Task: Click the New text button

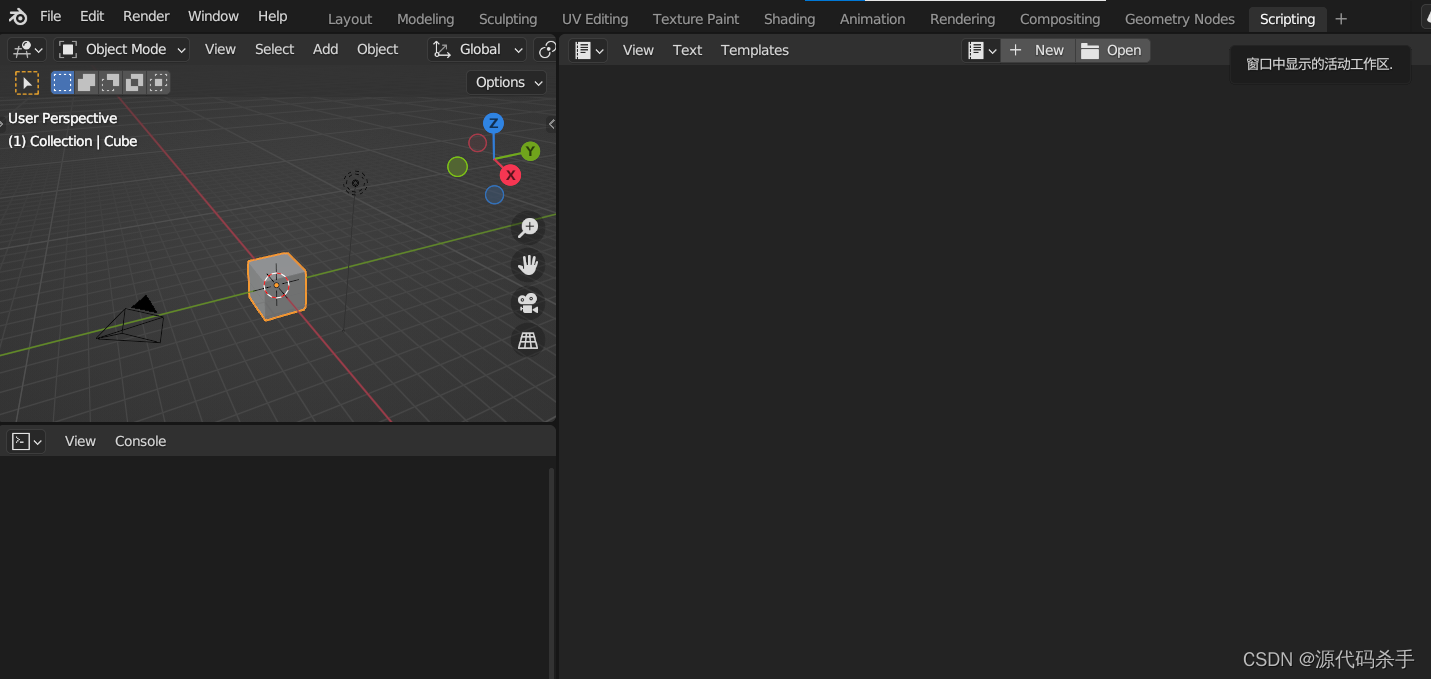Action: (1038, 50)
